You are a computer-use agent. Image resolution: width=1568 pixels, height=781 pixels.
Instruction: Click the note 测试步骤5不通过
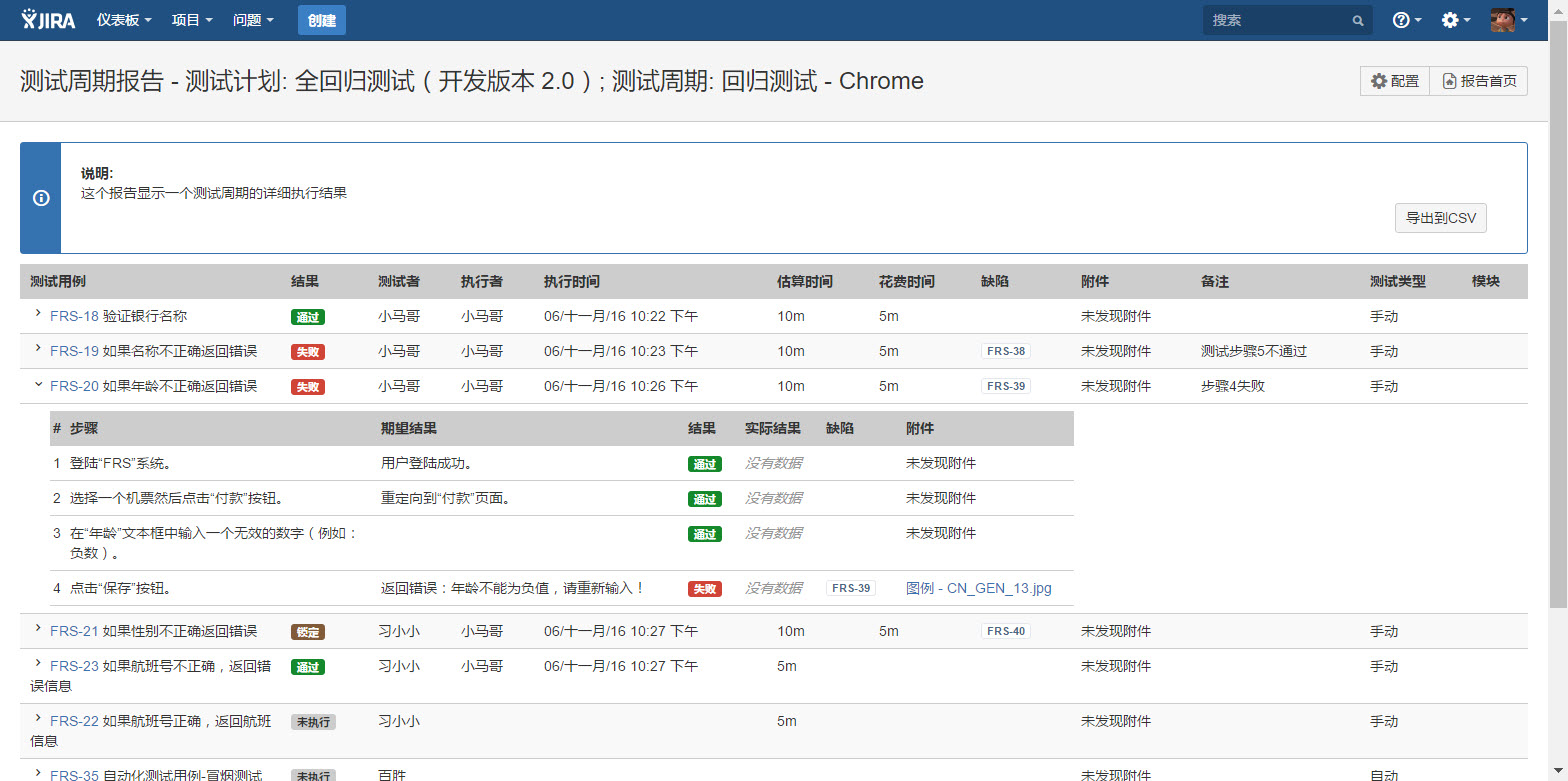pyautogui.click(x=1254, y=351)
